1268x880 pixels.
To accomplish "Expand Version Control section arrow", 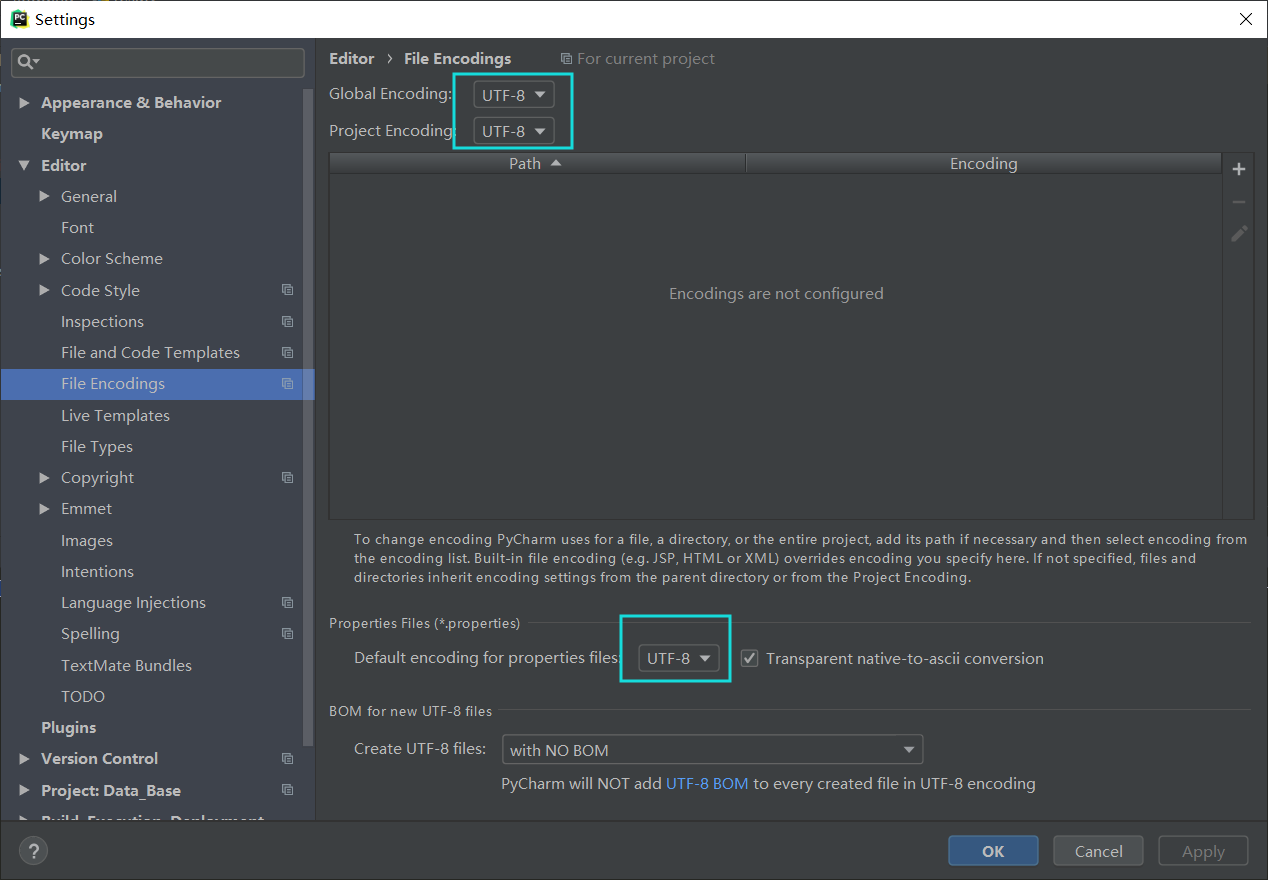I will (x=24, y=758).
